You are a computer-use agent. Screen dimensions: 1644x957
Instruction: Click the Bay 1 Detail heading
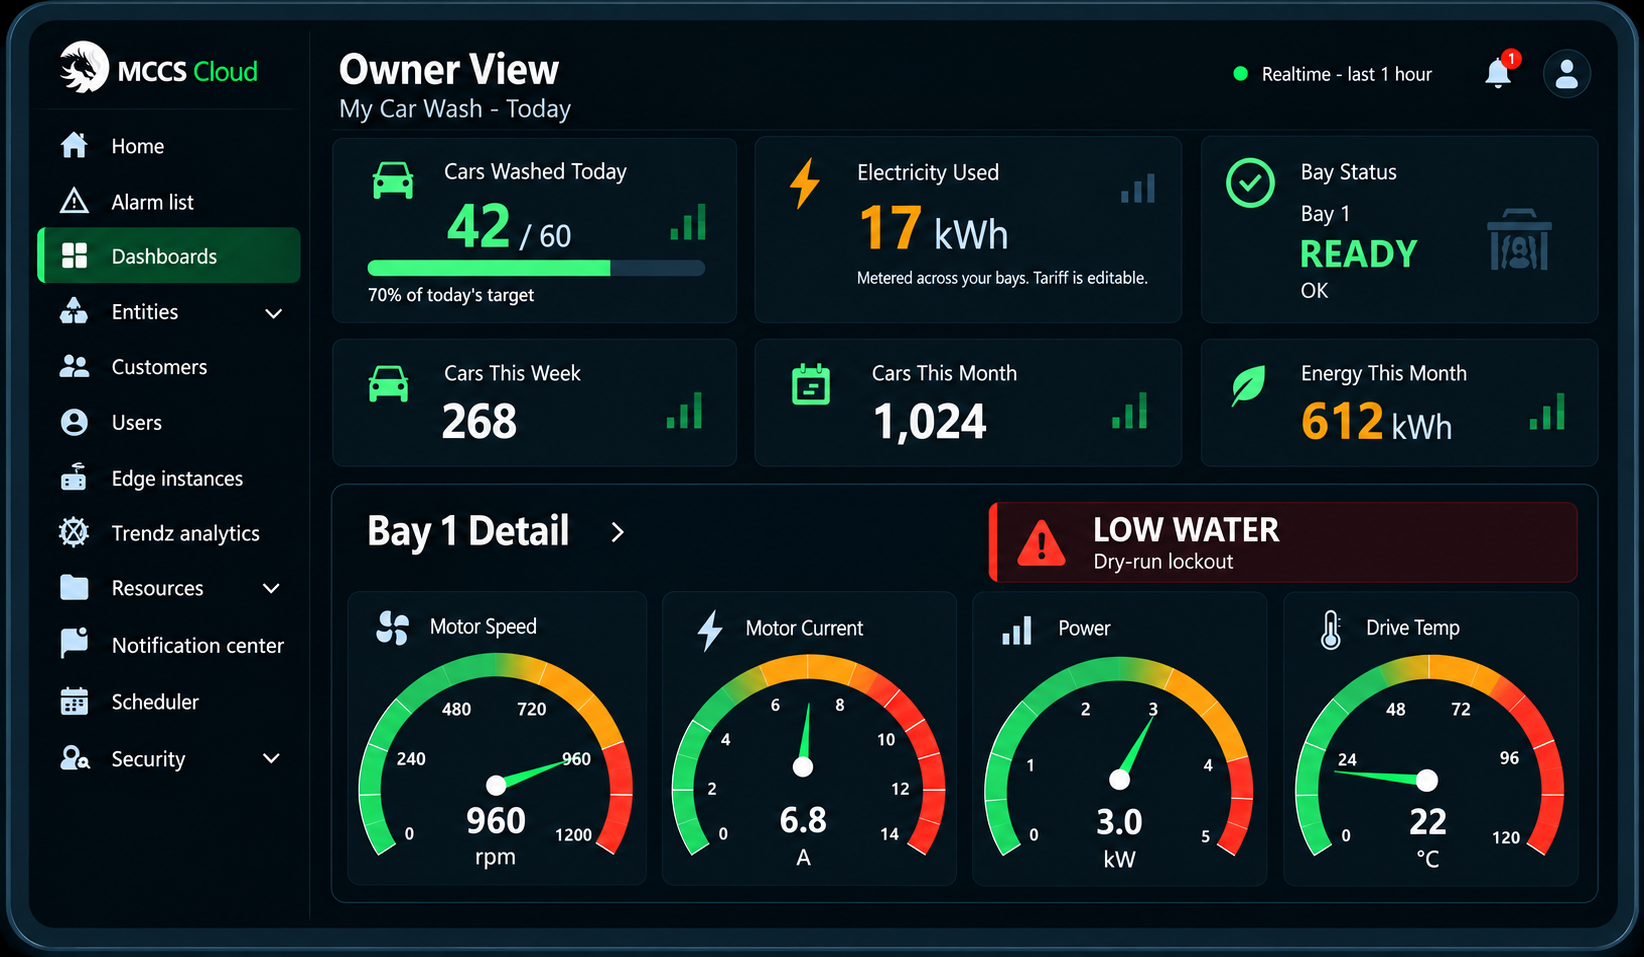click(x=468, y=531)
